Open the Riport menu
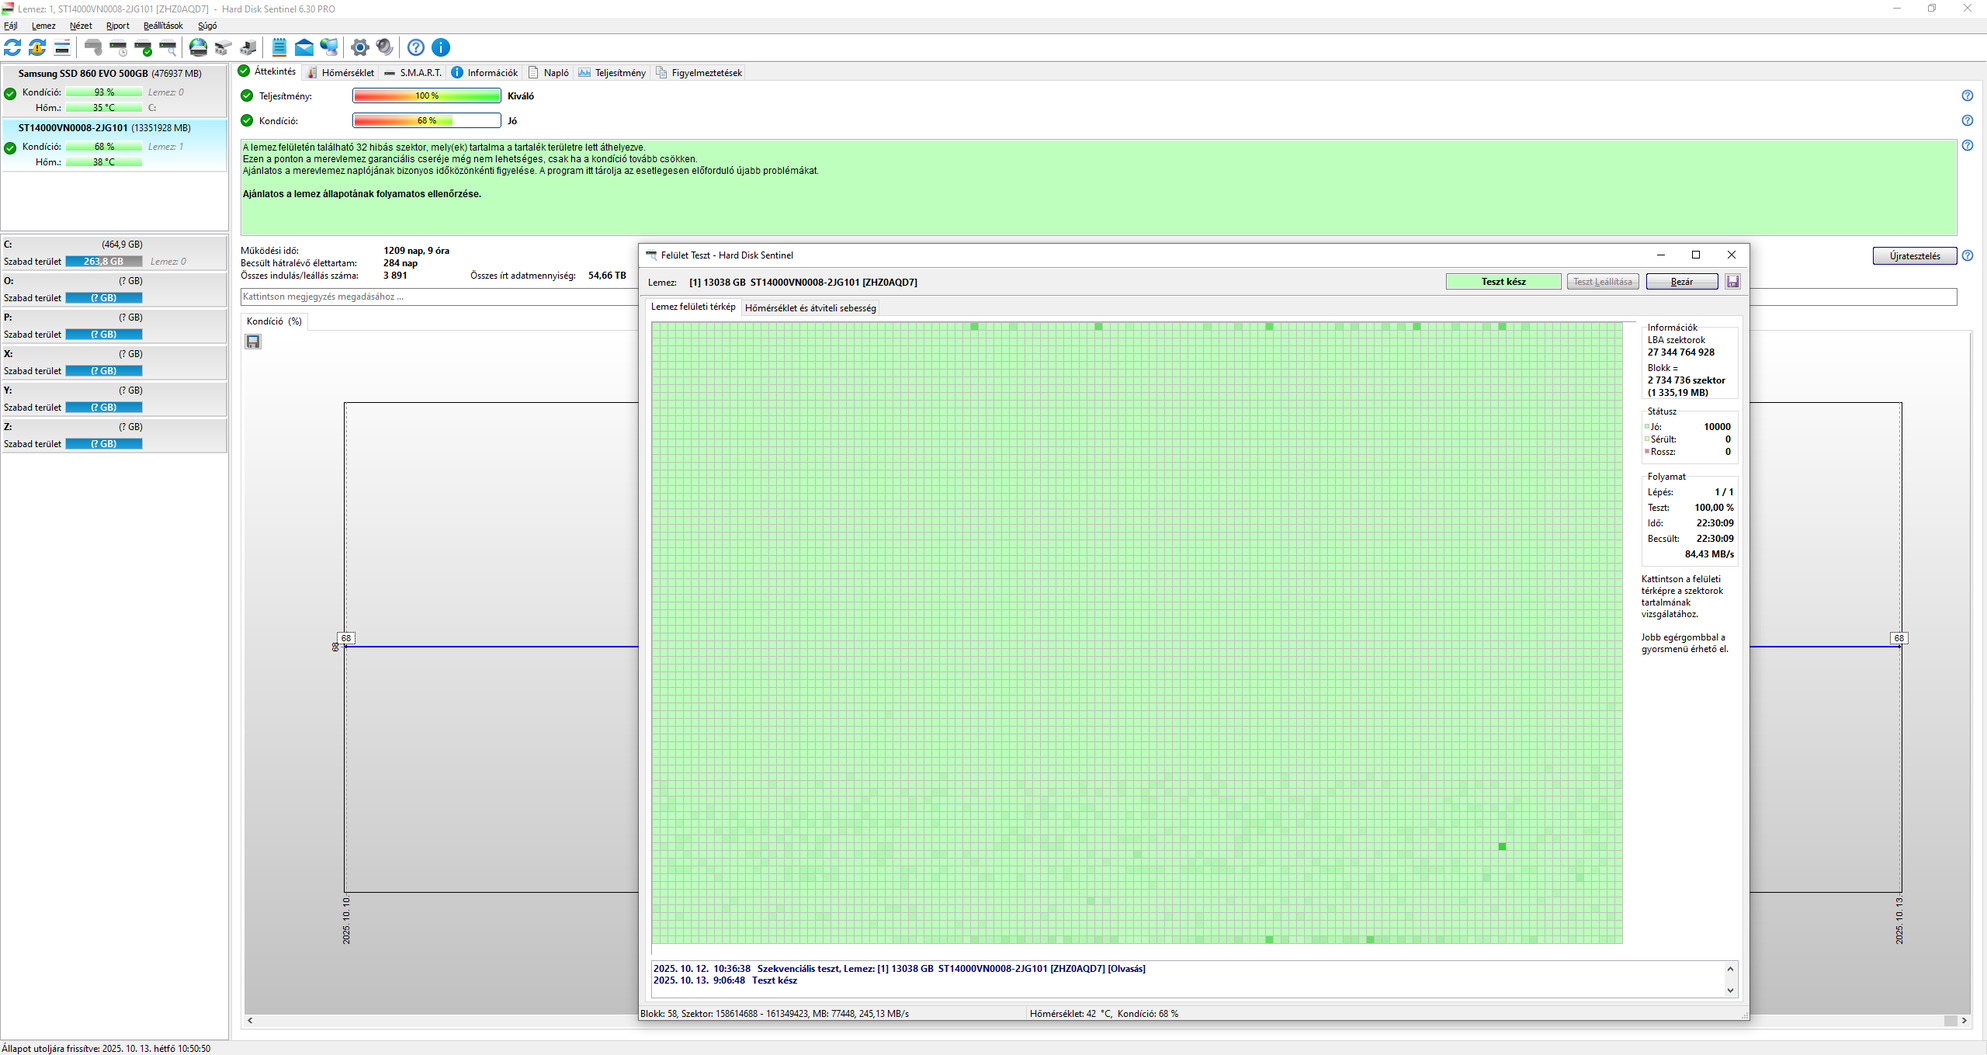Viewport: 1987px width, 1055px height. [118, 26]
